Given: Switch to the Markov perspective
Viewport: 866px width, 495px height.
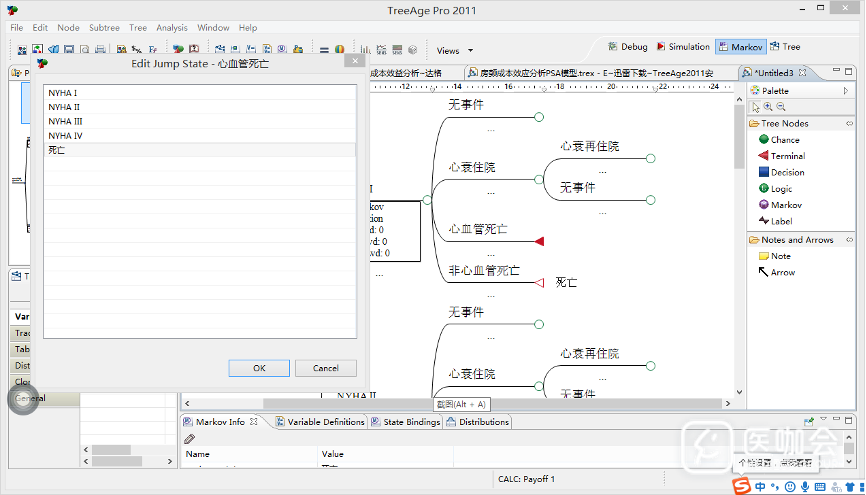Looking at the screenshot, I should coord(740,47).
